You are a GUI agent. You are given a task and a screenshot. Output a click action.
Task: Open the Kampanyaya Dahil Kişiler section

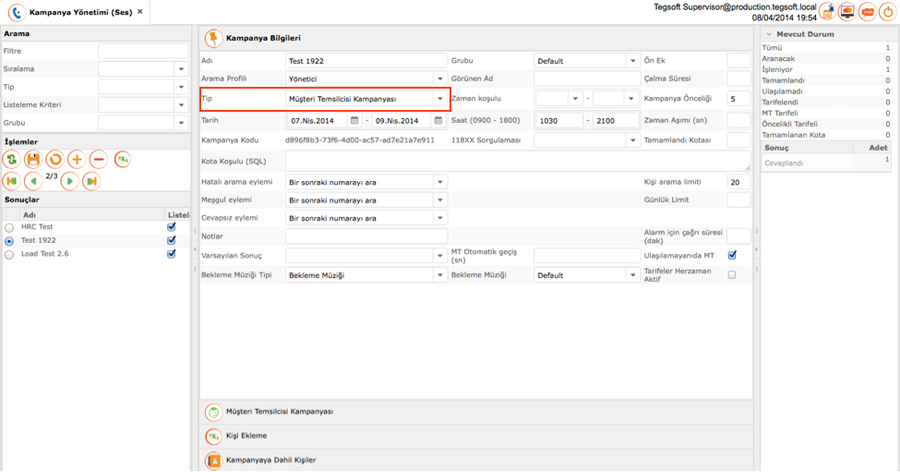tap(271, 460)
